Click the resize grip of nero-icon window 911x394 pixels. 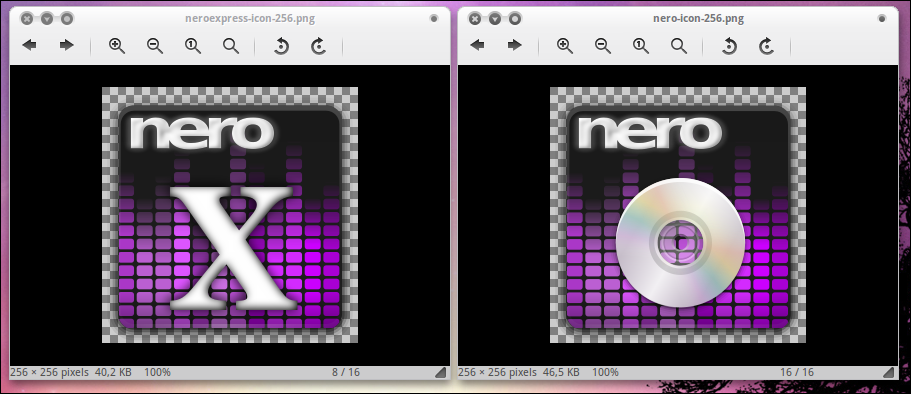point(889,372)
